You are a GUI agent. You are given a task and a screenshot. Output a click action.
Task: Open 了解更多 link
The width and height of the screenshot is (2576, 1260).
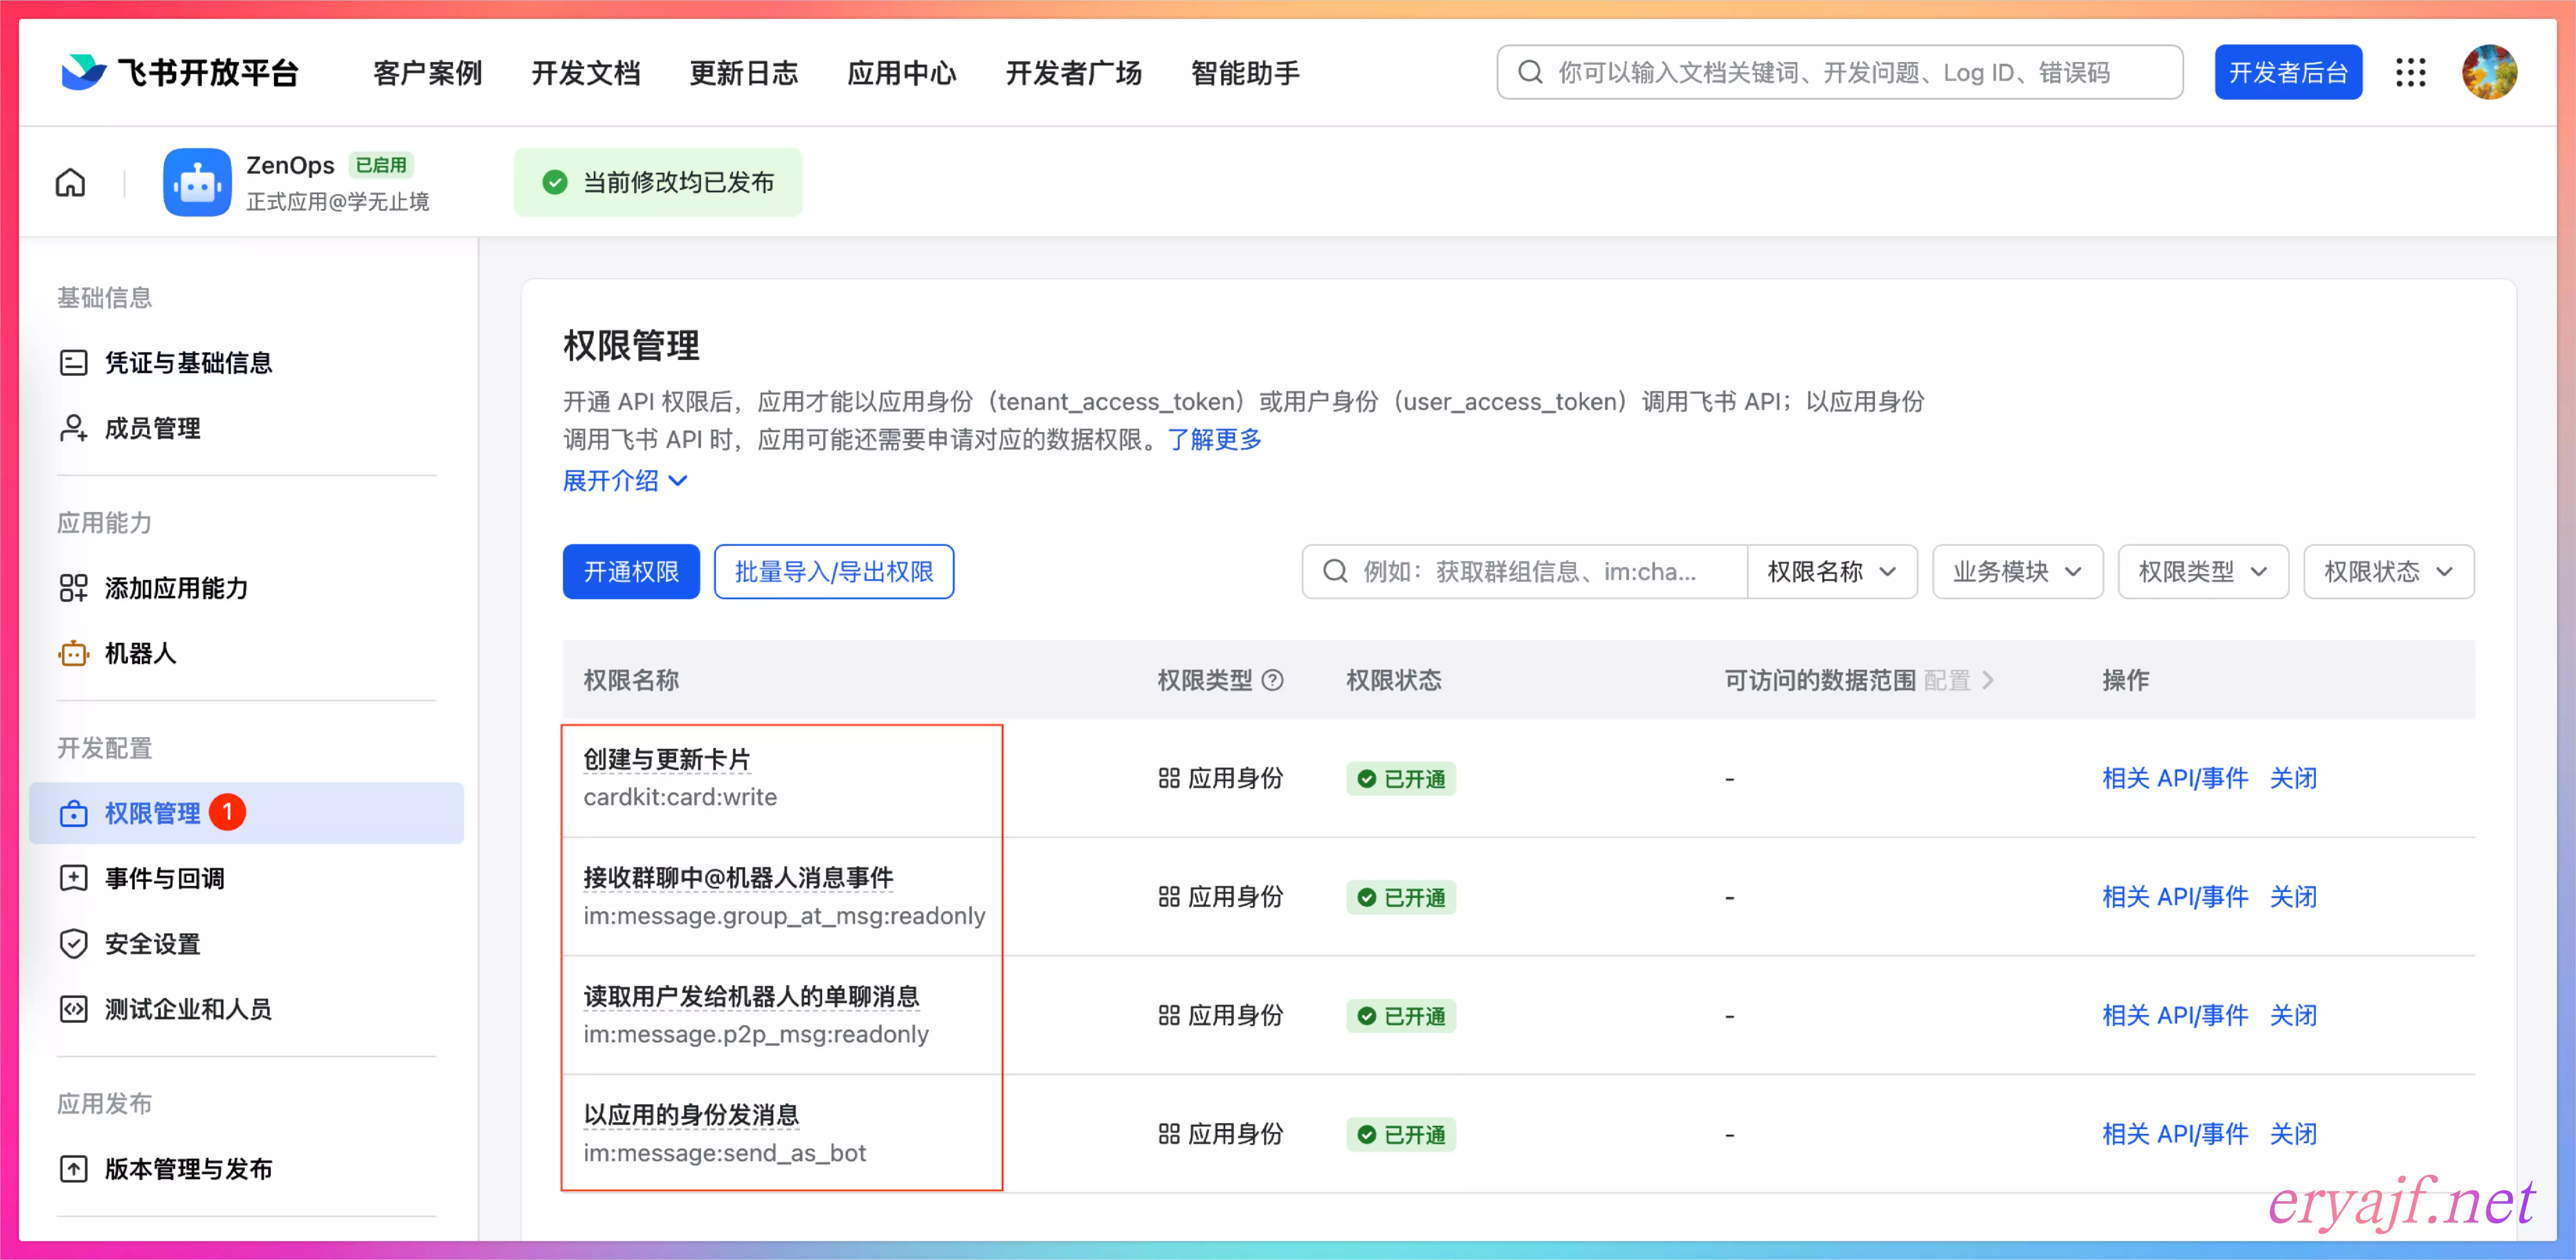click(x=1214, y=440)
